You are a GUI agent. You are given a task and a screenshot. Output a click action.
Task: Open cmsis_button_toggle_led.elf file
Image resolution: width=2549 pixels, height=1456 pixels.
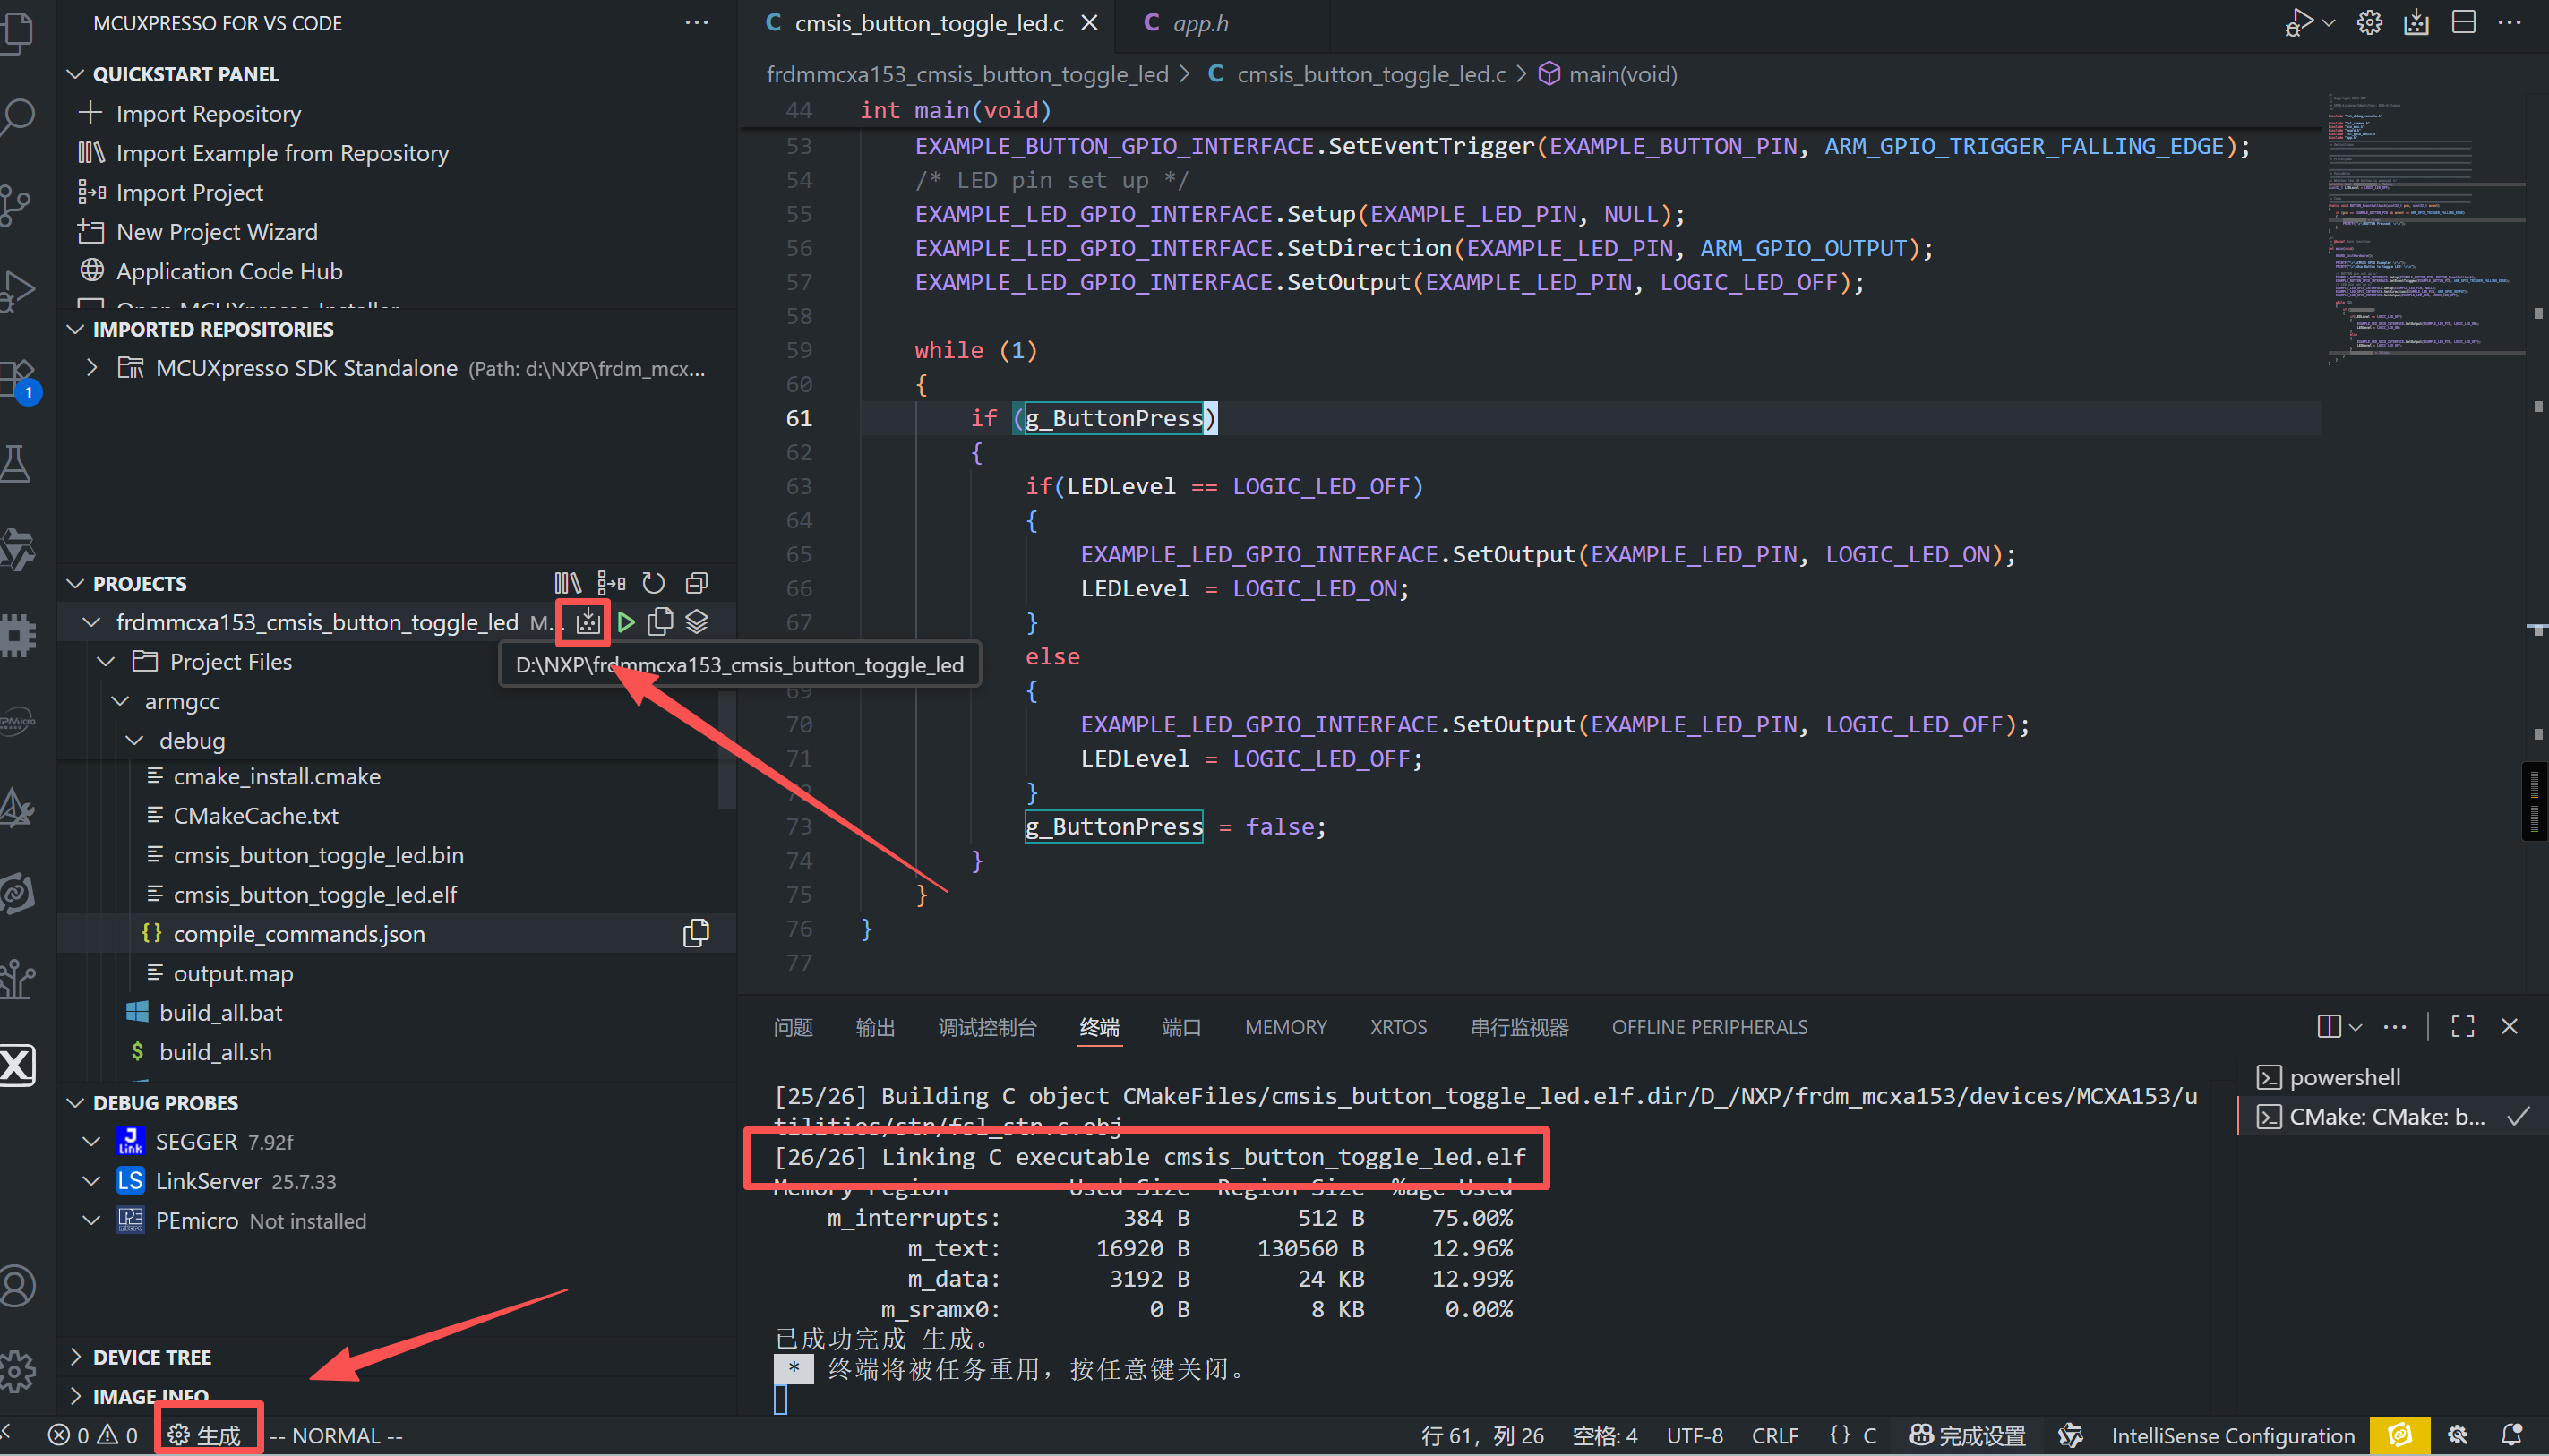pos(315,894)
